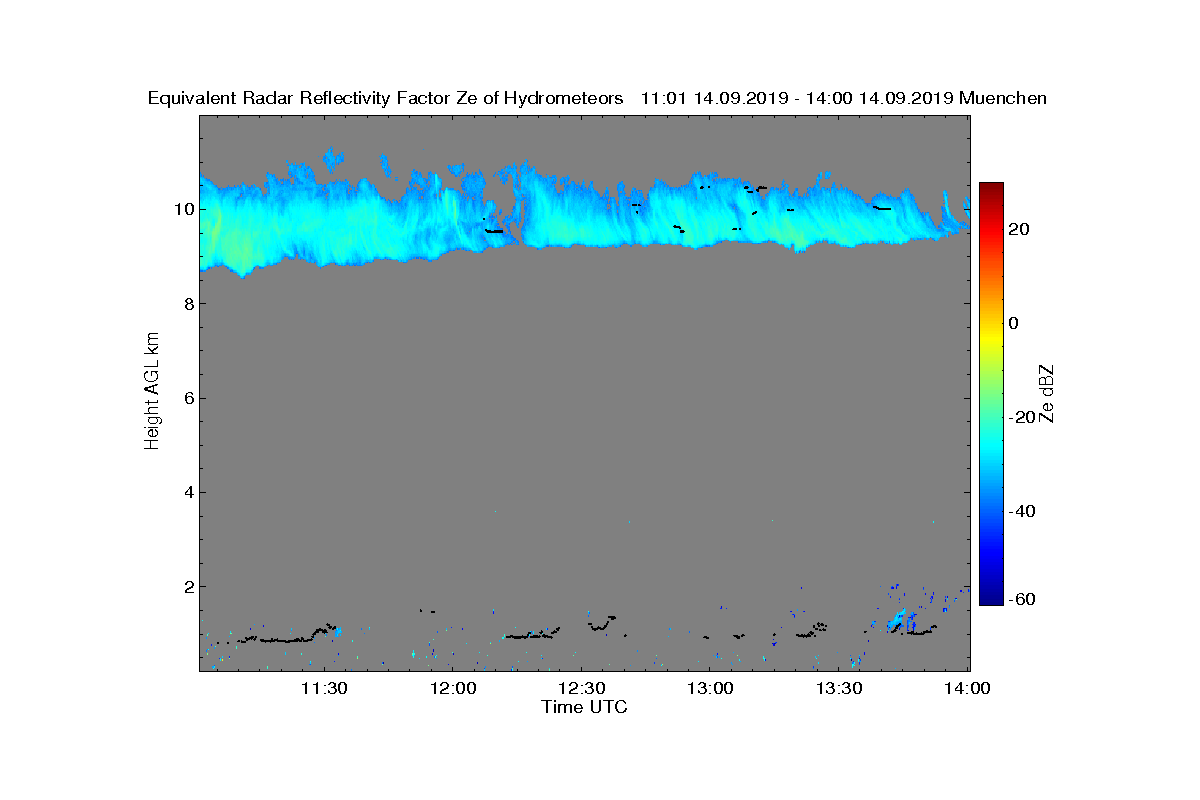Click the 12:30 time tick label
Viewport: 1200px width, 800px height.
coord(582,689)
